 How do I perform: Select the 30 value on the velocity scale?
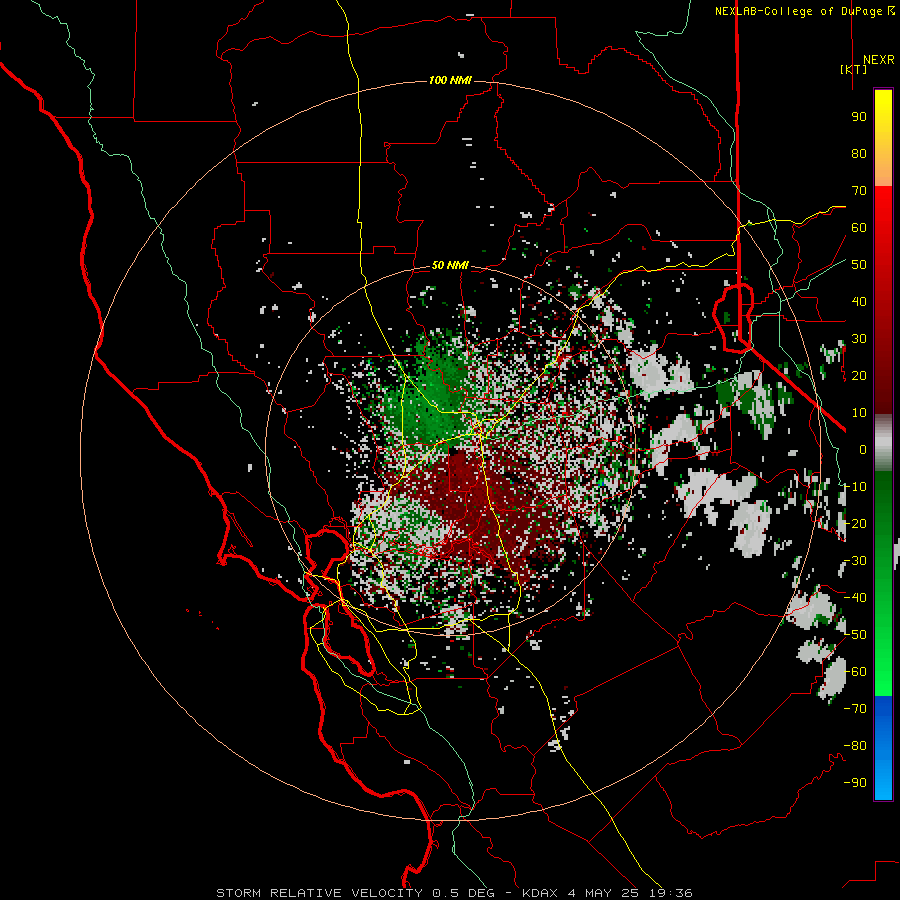coord(859,339)
